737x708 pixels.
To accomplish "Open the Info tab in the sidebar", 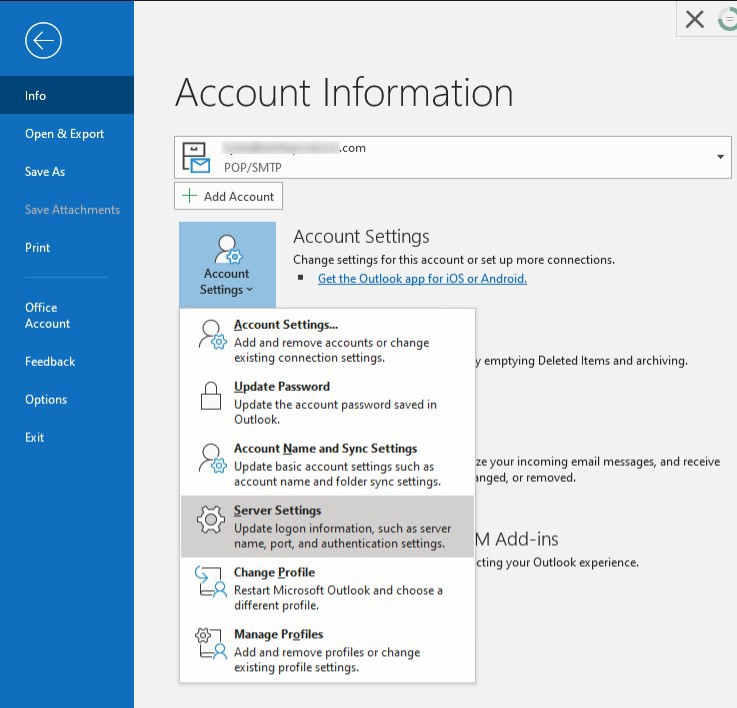I will pyautogui.click(x=67, y=95).
